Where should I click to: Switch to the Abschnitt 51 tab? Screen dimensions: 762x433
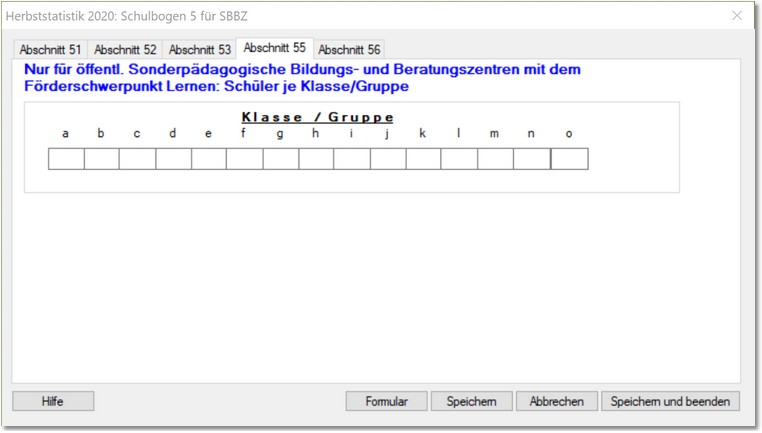pyautogui.click(x=50, y=50)
